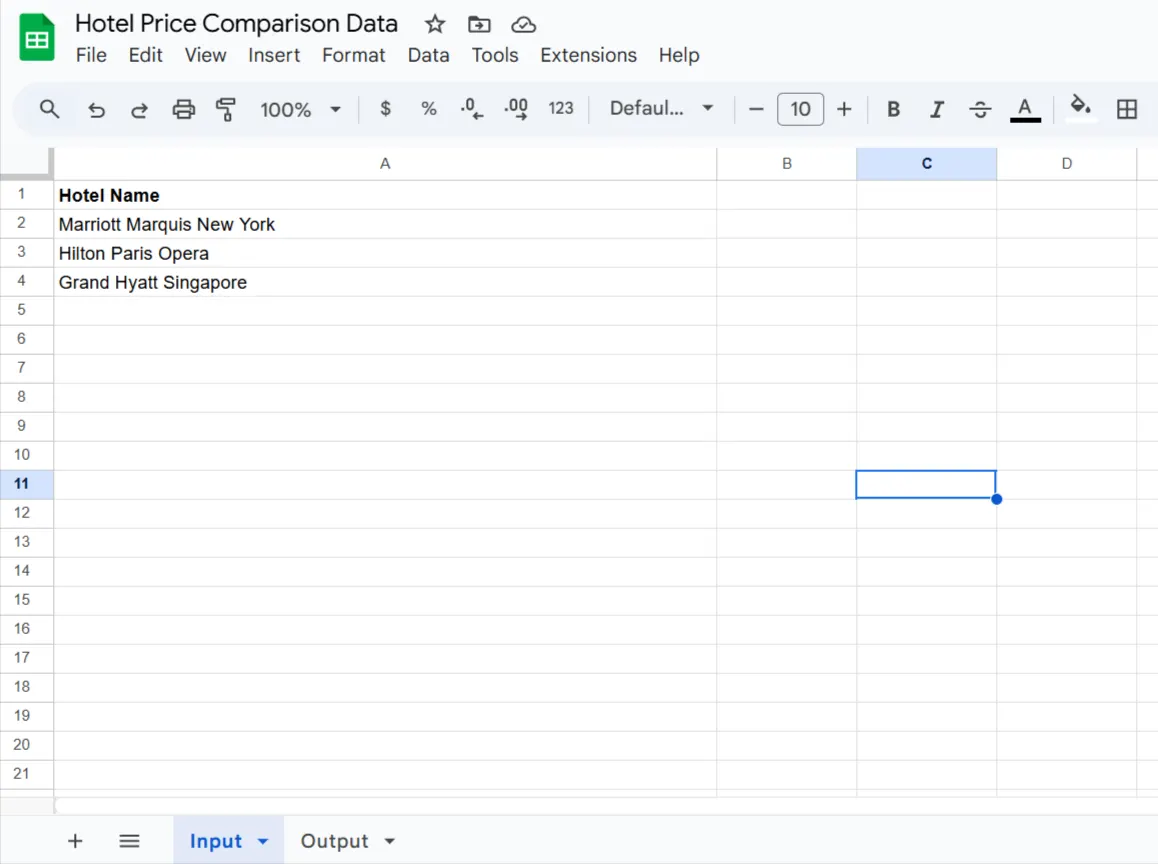Open the View menu
Viewport: 1158px width, 864px height.
(205, 55)
